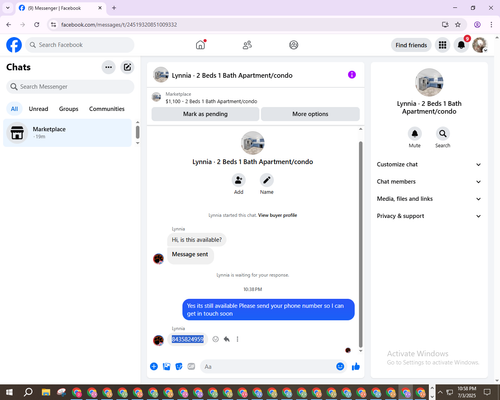The image size is (500, 400).
Task: Go to the Home feed icon
Action: (200, 45)
